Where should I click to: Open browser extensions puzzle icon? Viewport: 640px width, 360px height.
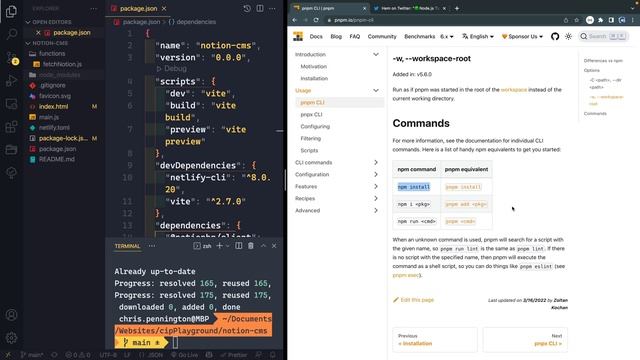600,20
